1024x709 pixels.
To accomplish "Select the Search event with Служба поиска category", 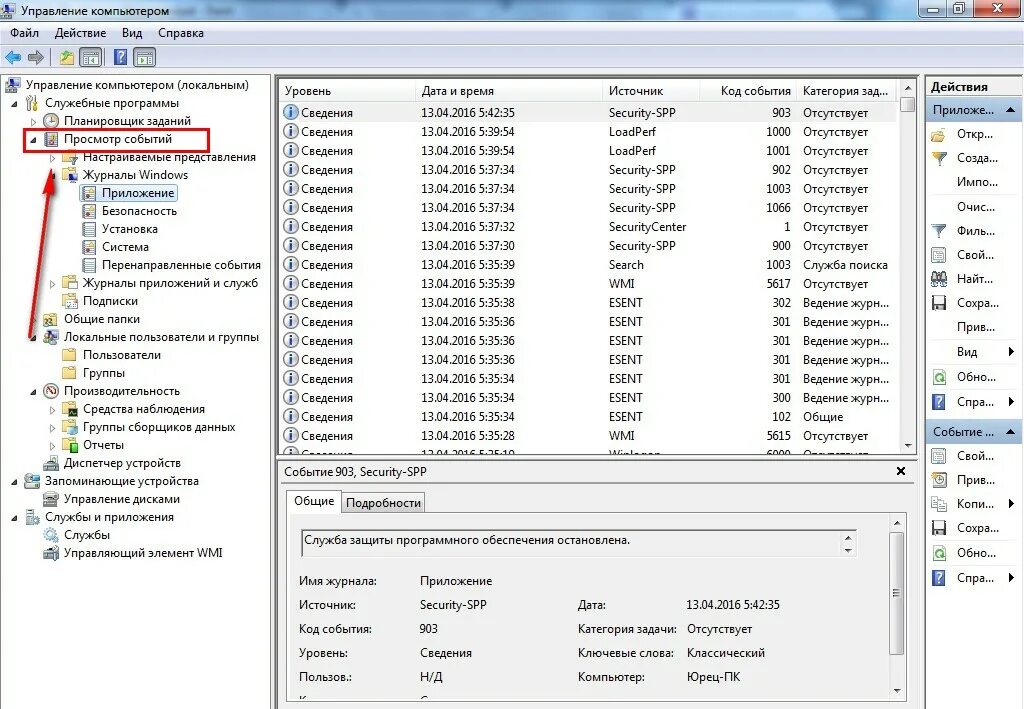I will [588, 265].
